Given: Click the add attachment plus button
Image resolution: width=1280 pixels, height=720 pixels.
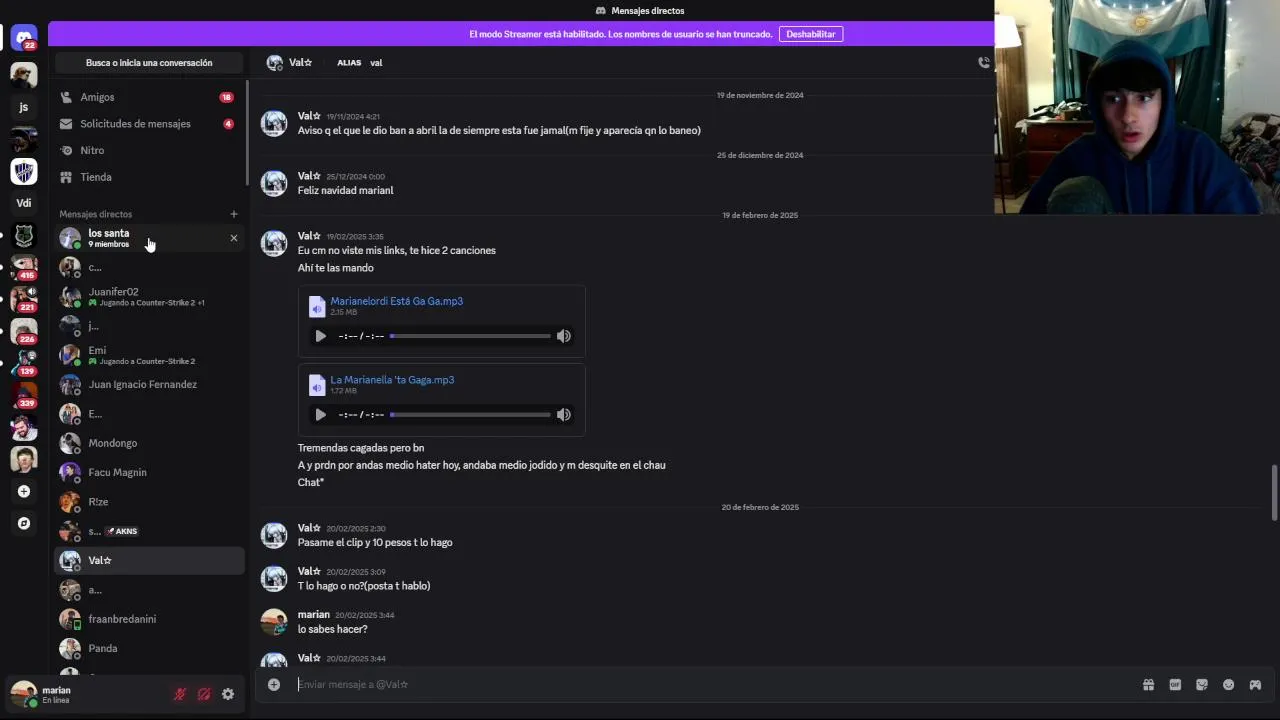Looking at the screenshot, I should (273, 685).
